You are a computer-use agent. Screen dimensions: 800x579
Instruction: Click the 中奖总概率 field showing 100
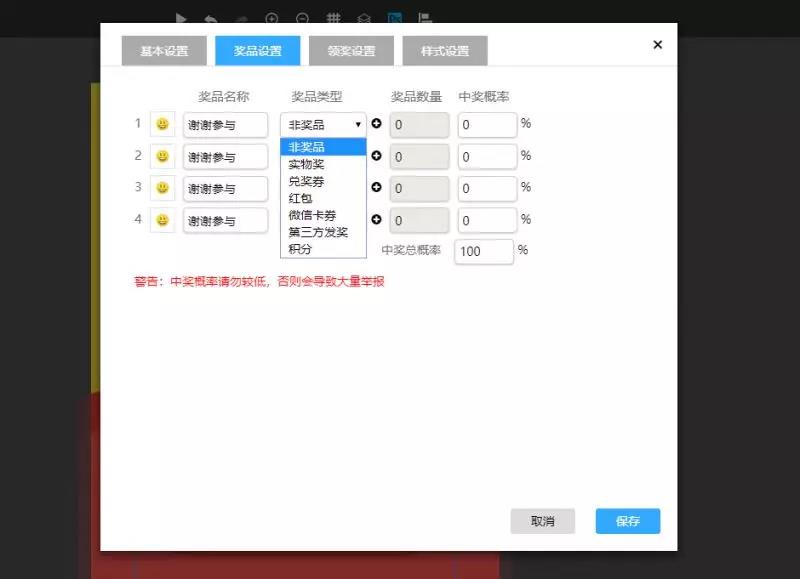pyautogui.click(x=484, y=251)
